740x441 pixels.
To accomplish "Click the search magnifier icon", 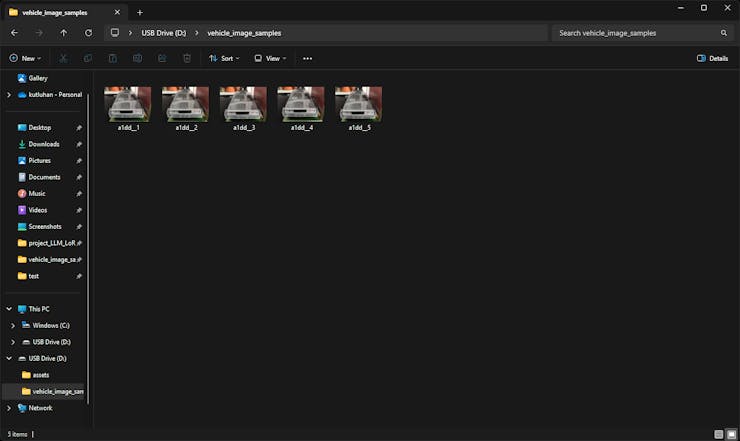I will [723, 33].
